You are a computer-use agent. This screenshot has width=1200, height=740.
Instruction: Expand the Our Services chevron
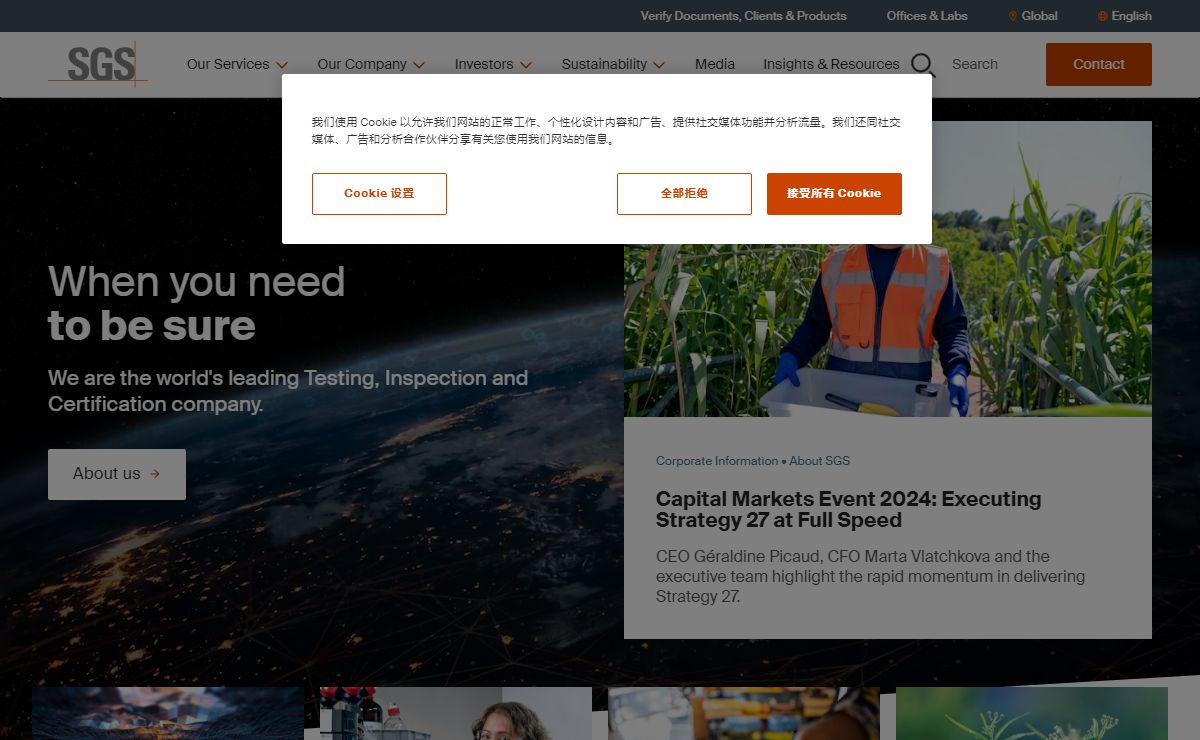point(282,65)
